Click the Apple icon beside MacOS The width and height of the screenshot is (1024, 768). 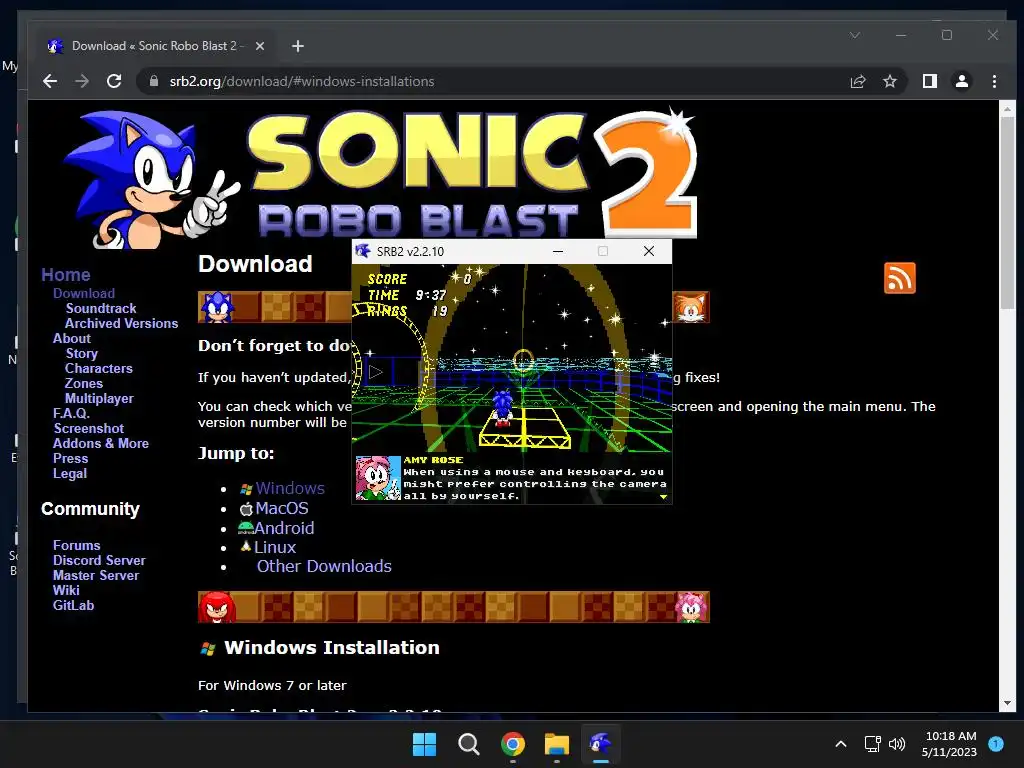coord(246,509)
